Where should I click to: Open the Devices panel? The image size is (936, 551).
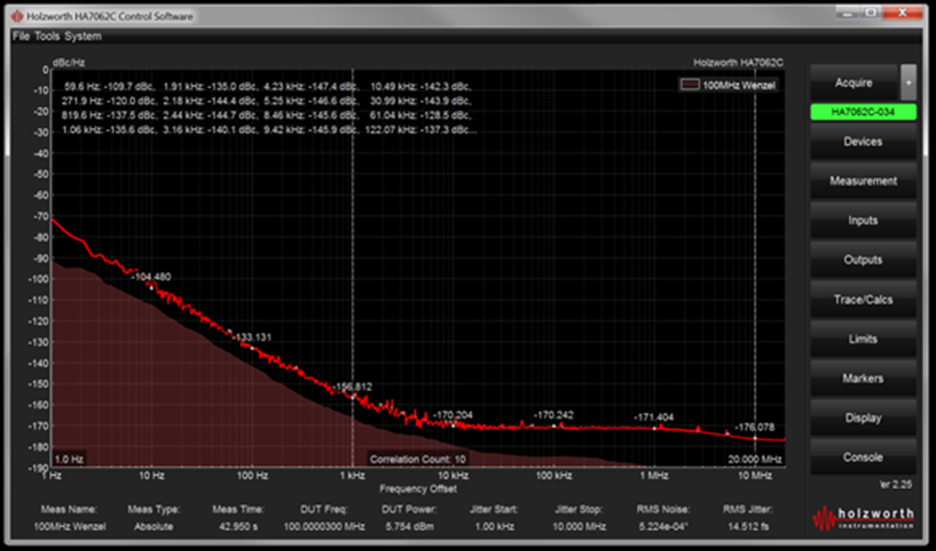(x=862, y=142)
